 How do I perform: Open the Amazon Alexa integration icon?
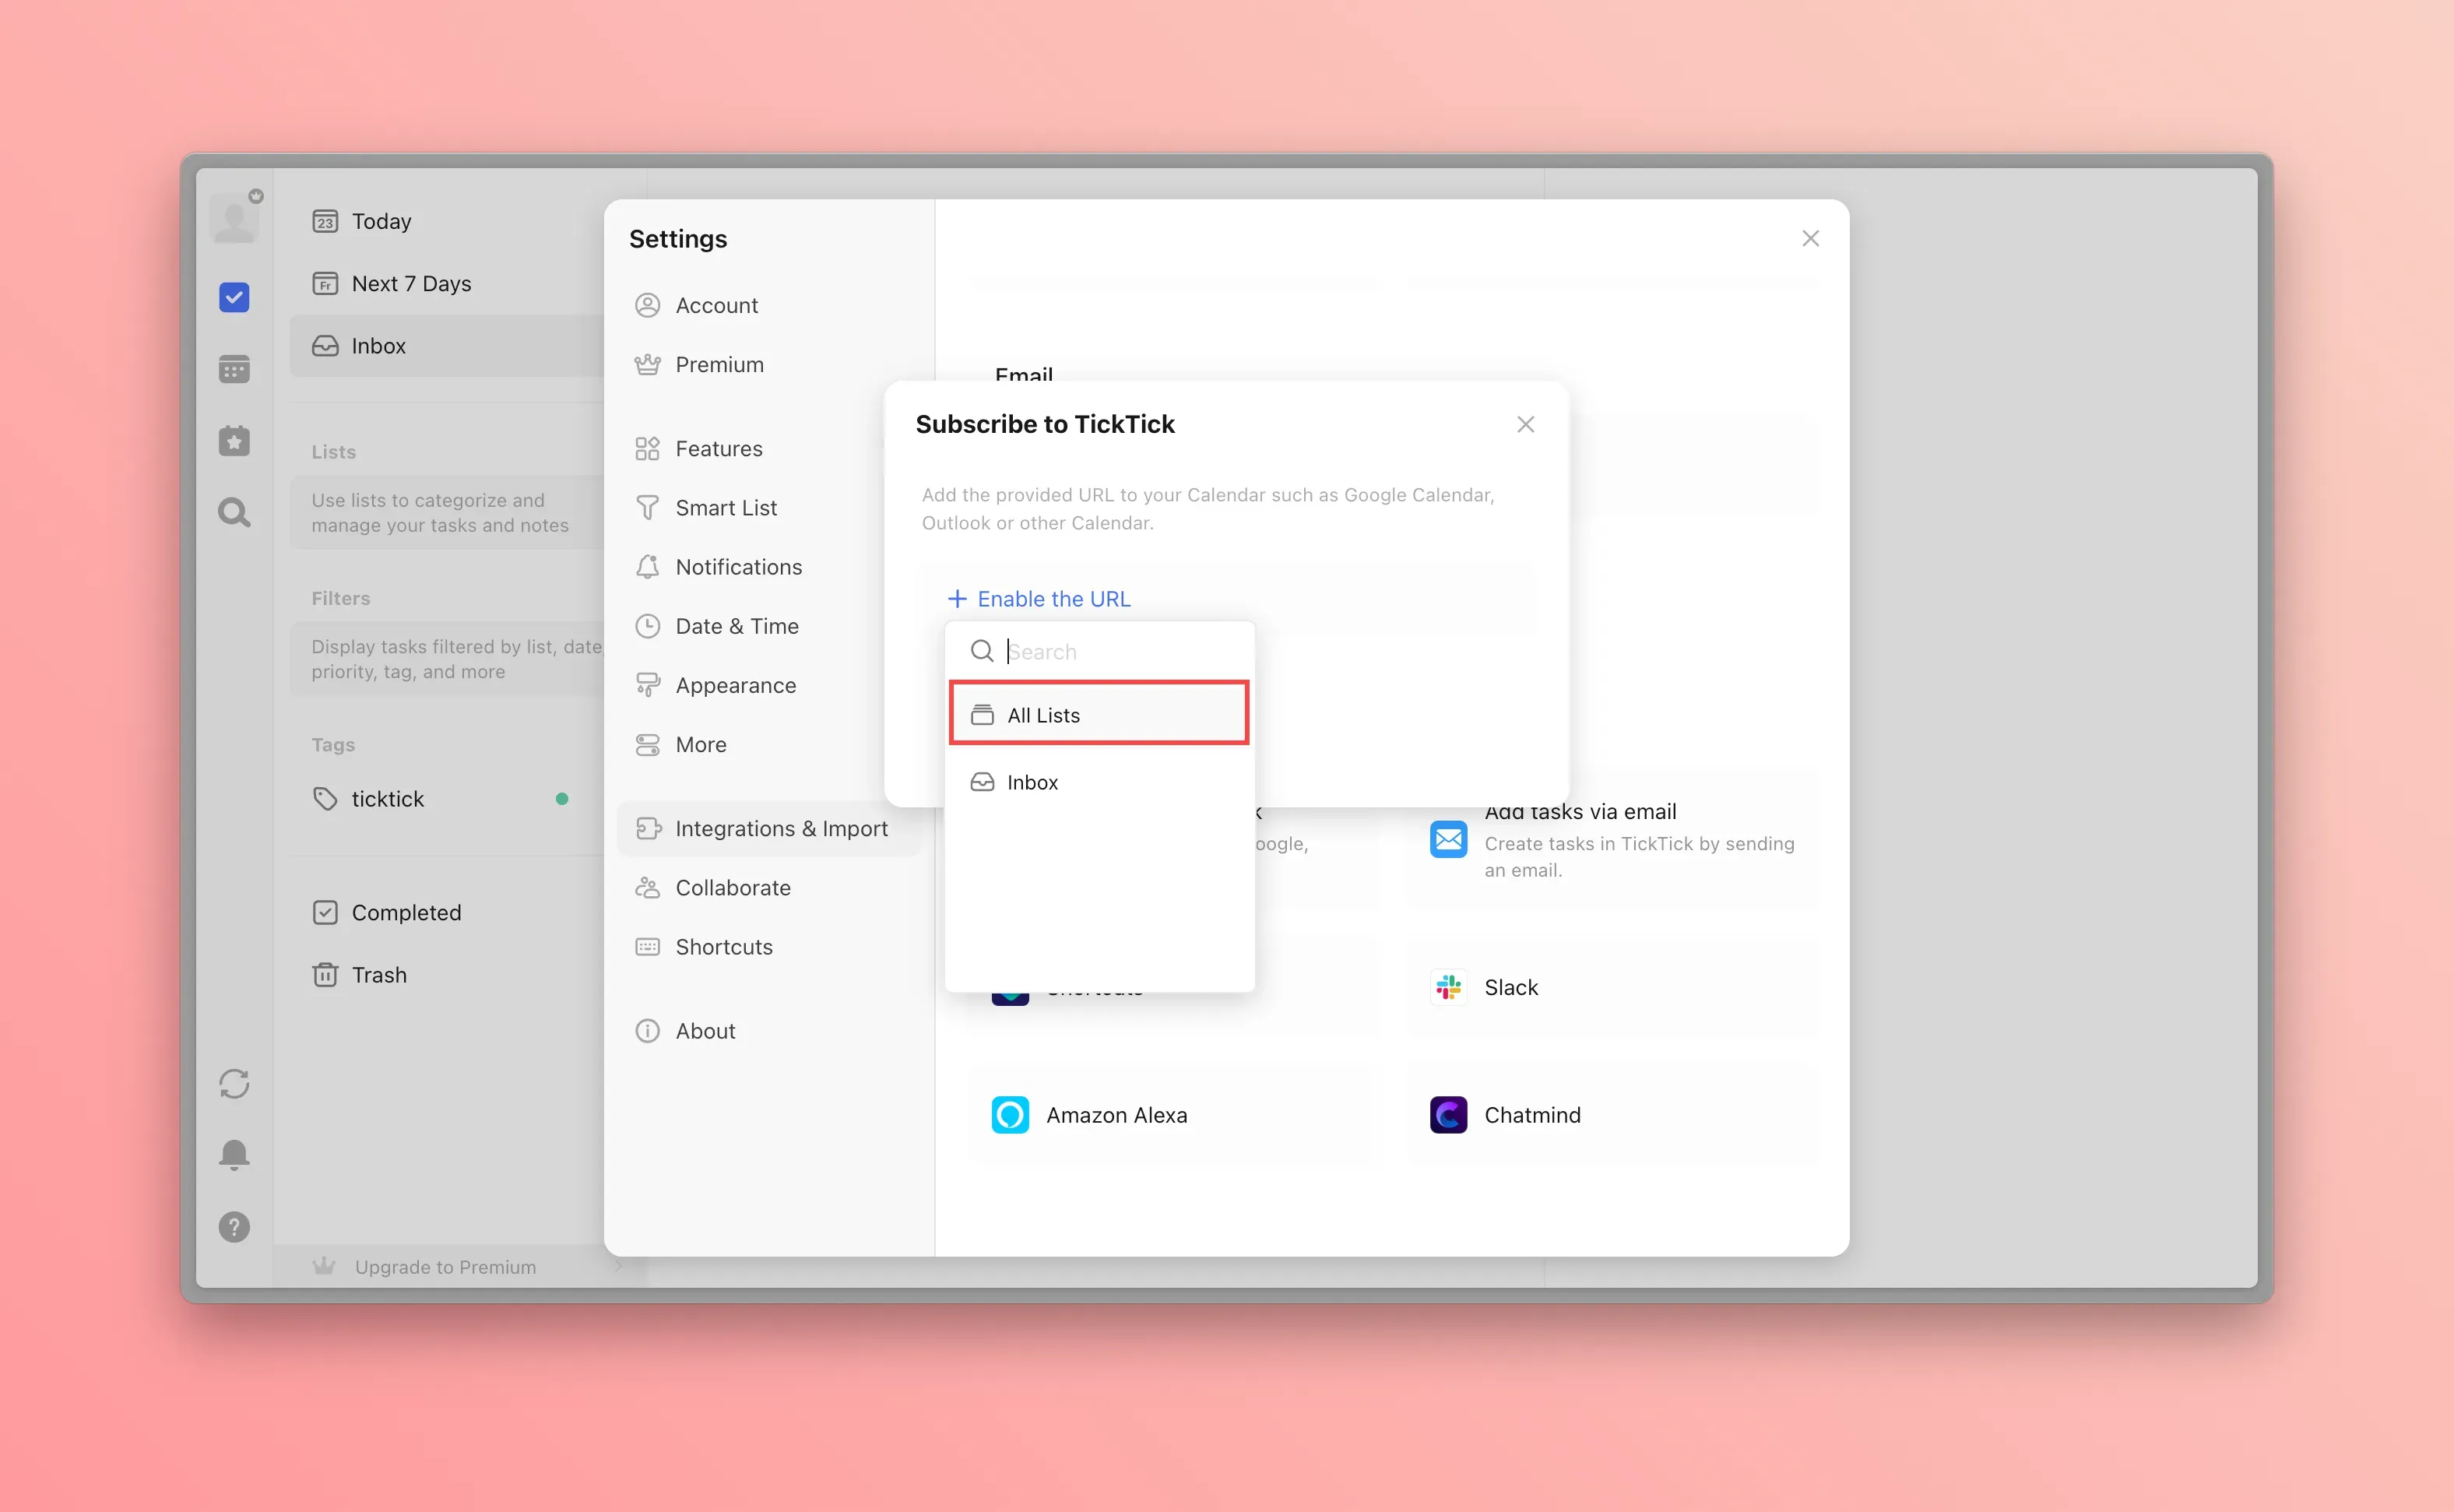1010,1115
